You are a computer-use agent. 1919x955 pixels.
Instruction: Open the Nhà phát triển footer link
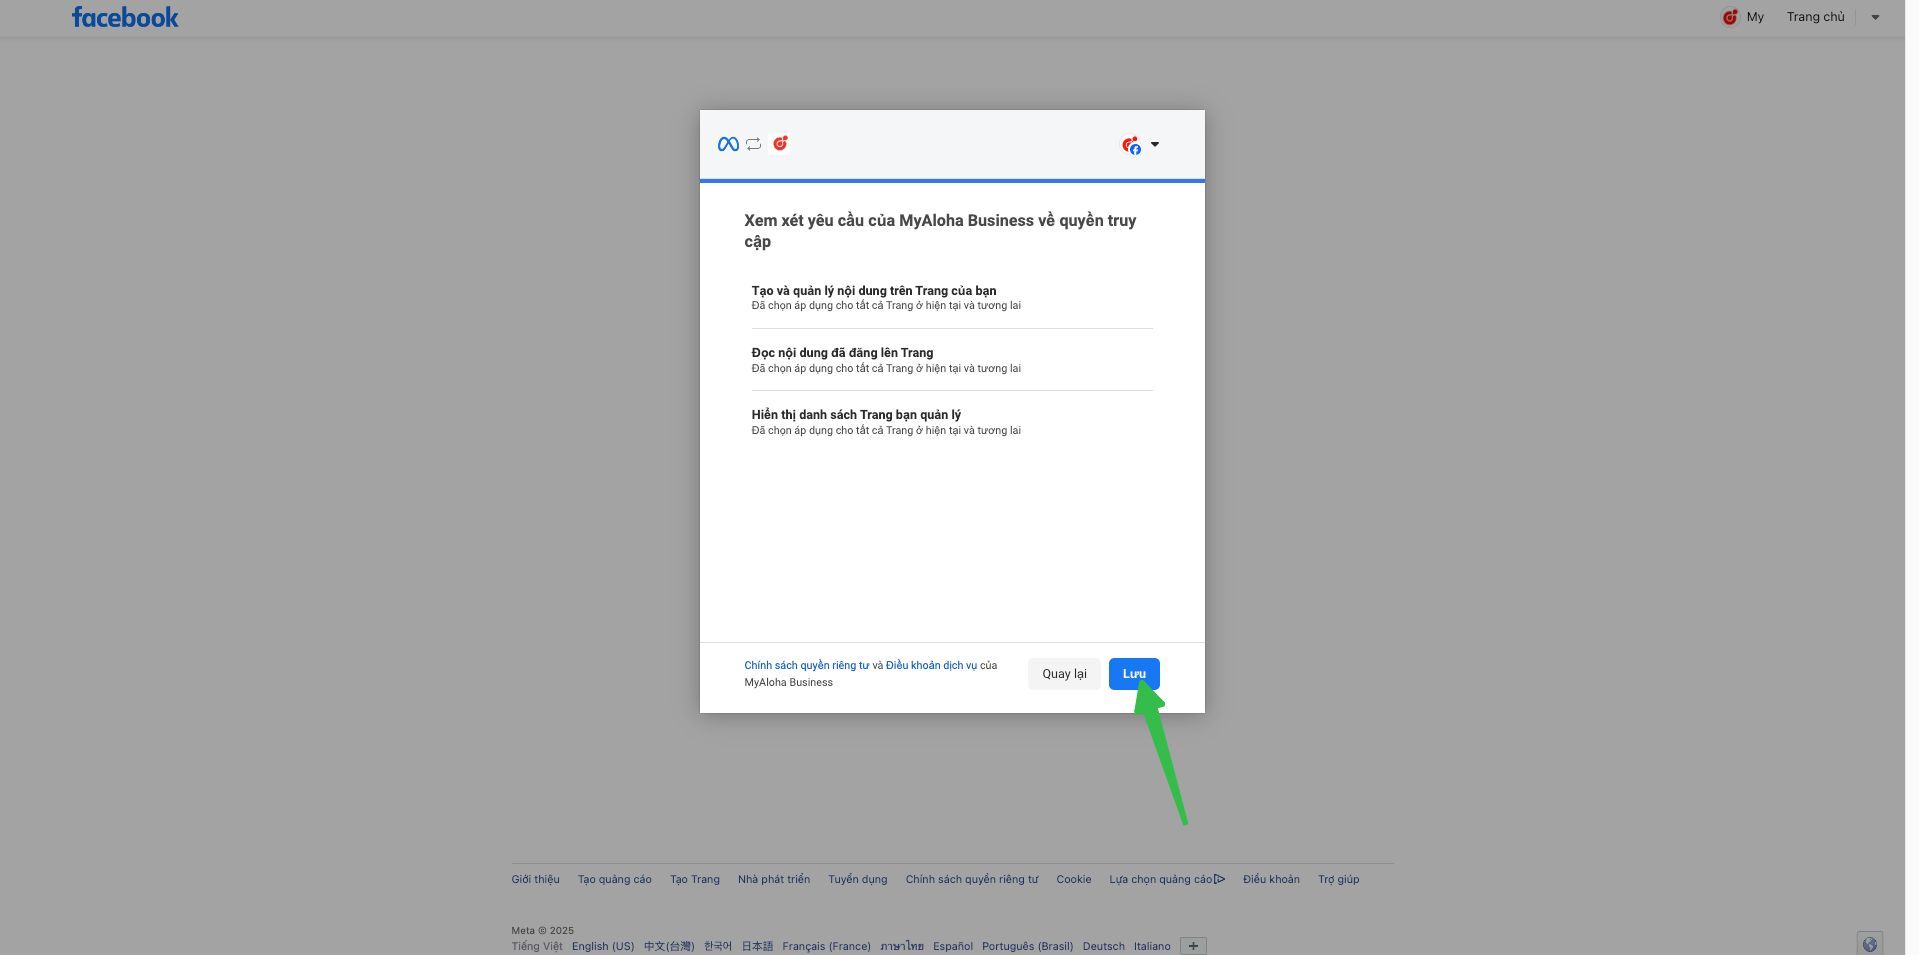(773, 879)
